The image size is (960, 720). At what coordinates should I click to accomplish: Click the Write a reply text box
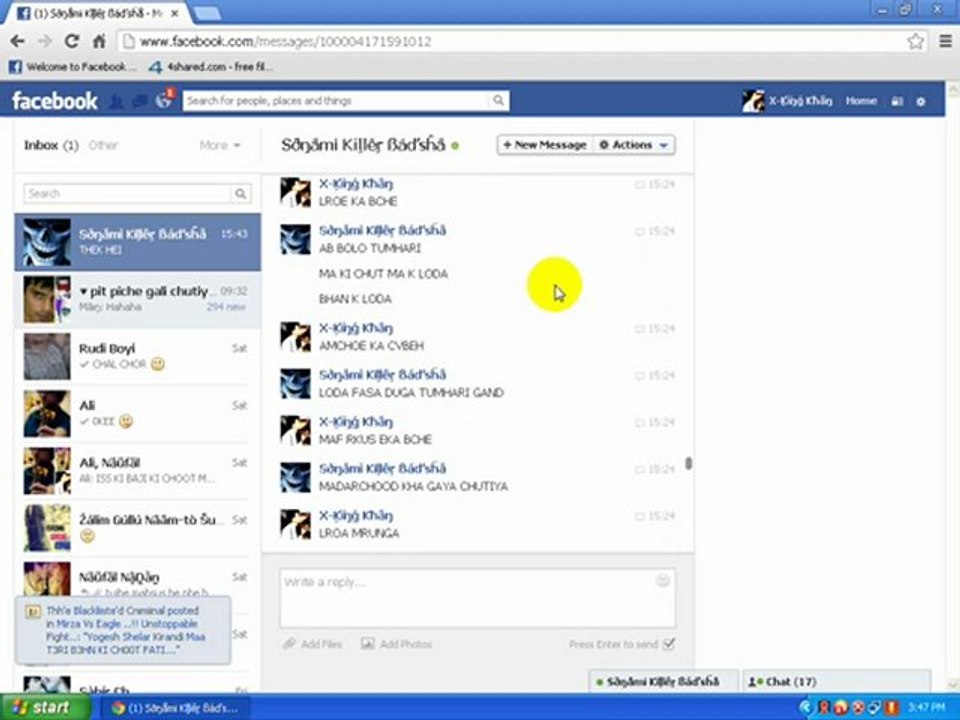tap(478, 598)
